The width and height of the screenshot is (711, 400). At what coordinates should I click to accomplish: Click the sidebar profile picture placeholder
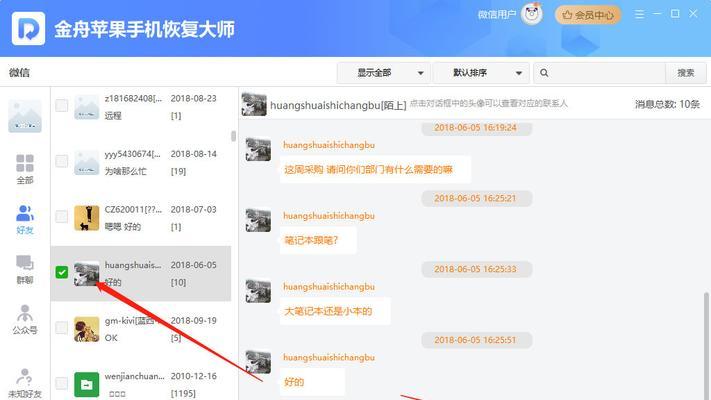25,116
